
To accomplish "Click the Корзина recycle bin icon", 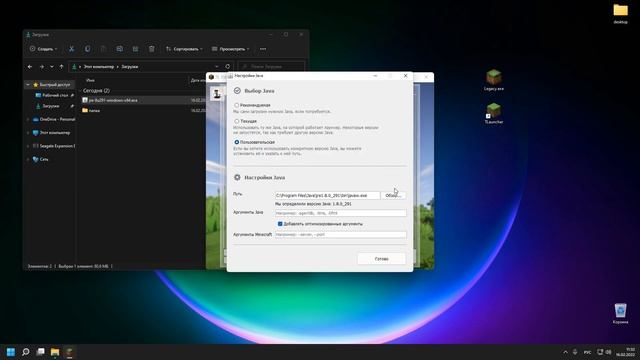I will (620, 313).
